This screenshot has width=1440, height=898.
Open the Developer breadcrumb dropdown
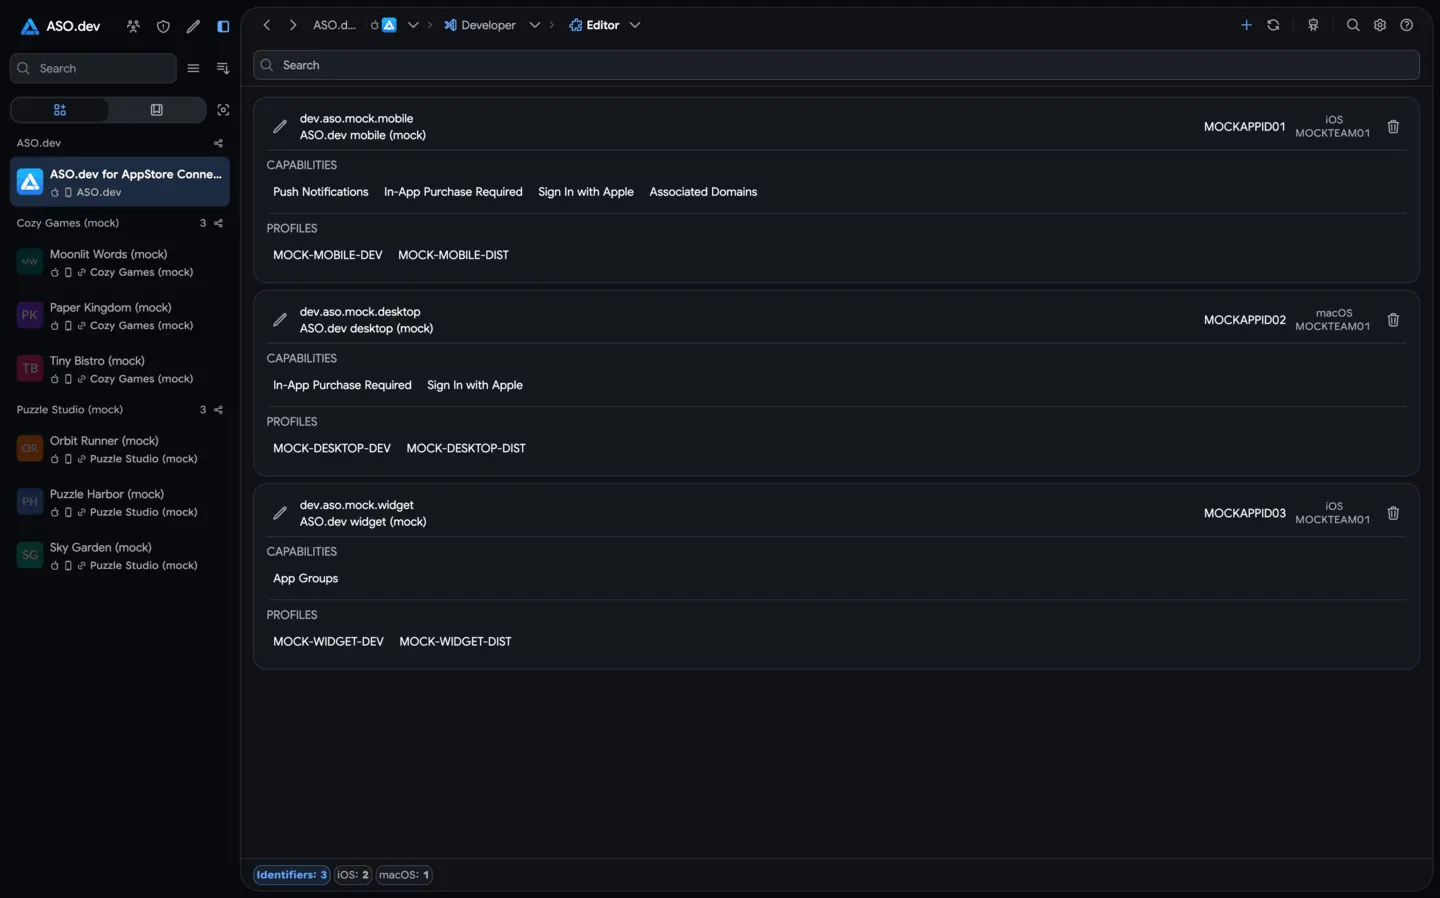(x=535, y=25)
